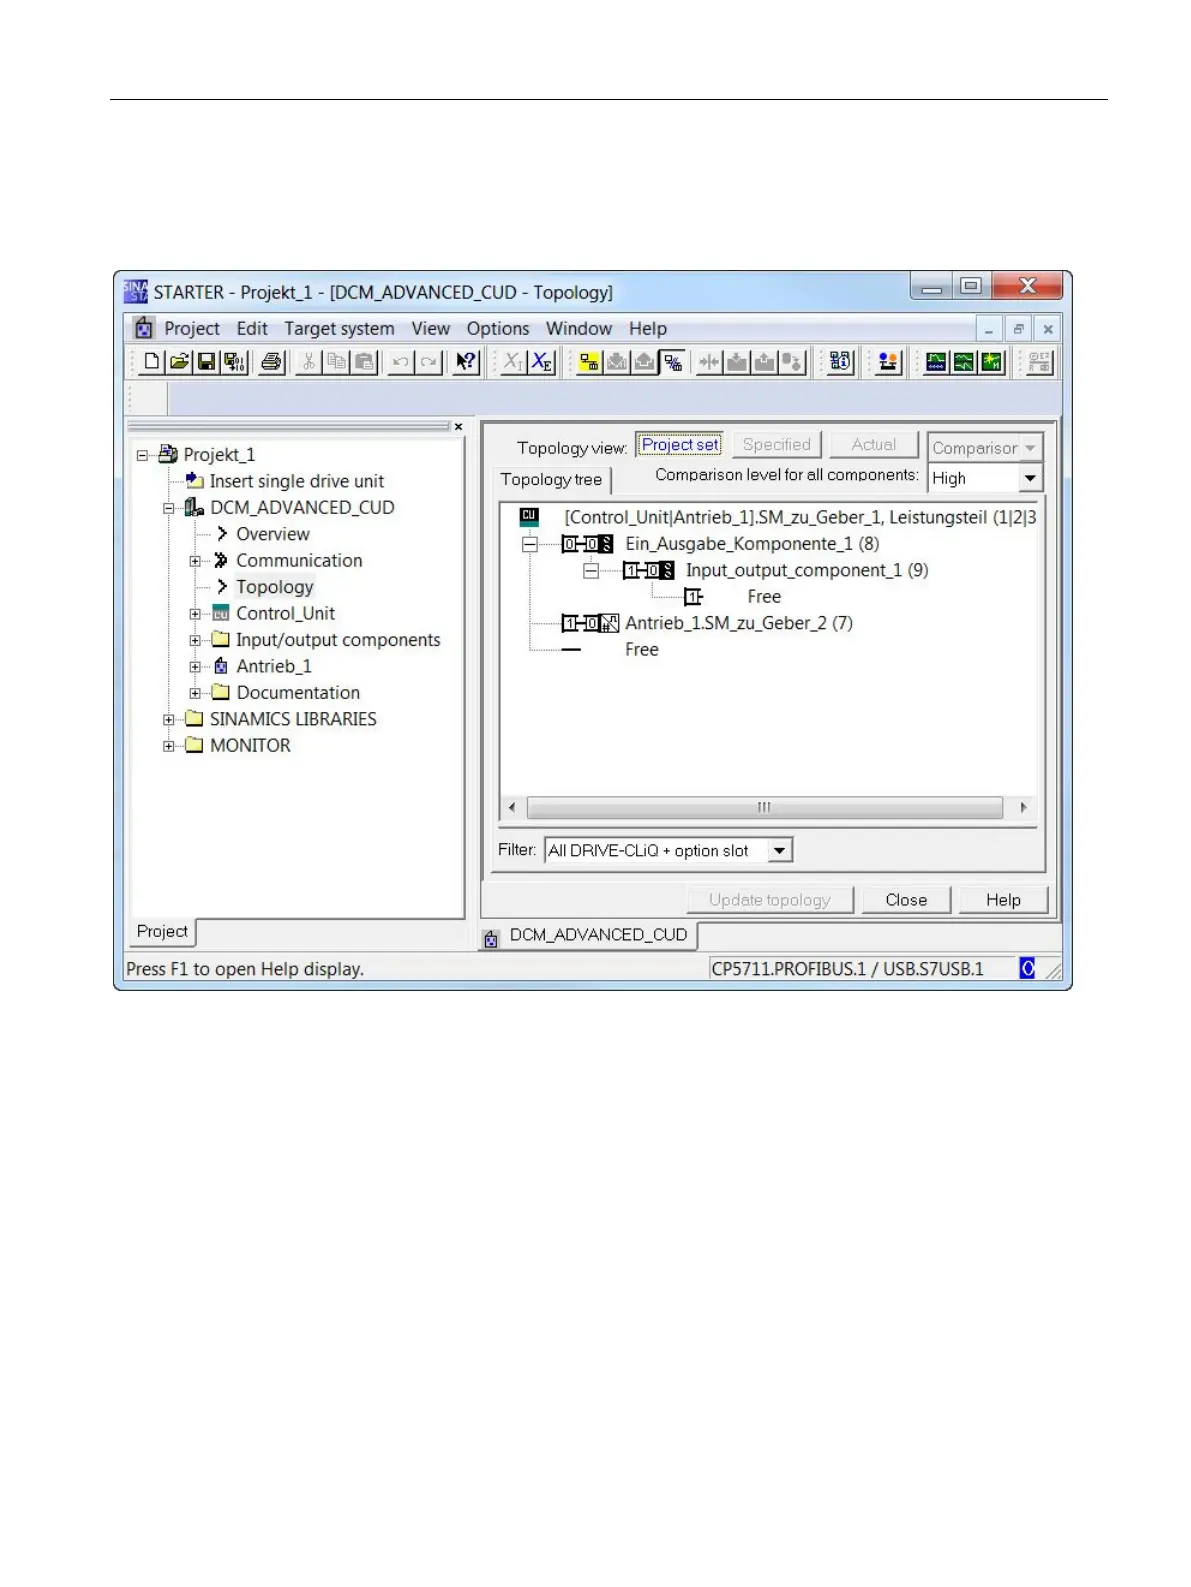Open the View menu

click(x=431, y=328)
